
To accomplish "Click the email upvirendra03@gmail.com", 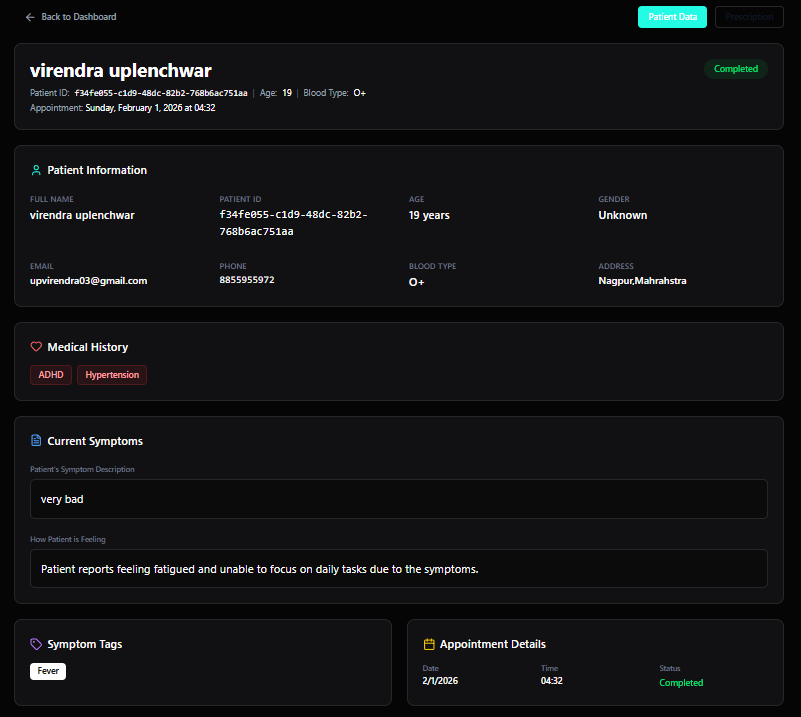I will tap(88, 281).
